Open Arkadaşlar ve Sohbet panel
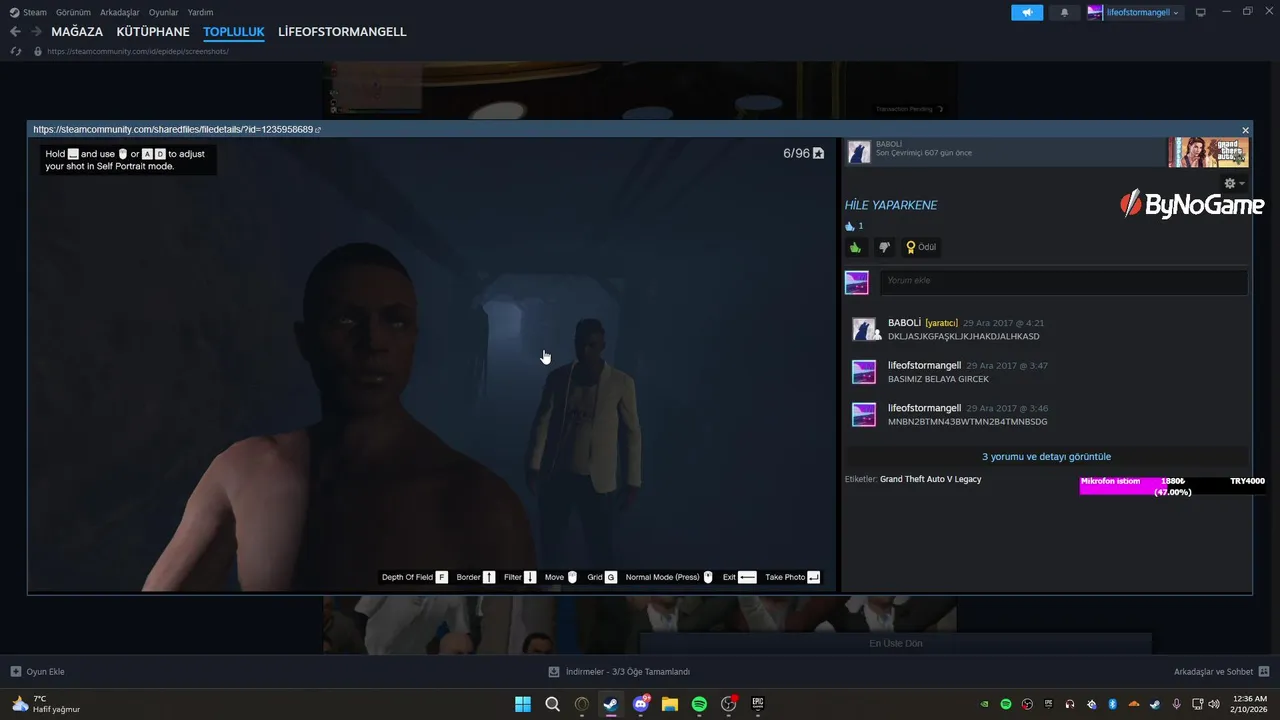 point(1221,672)
